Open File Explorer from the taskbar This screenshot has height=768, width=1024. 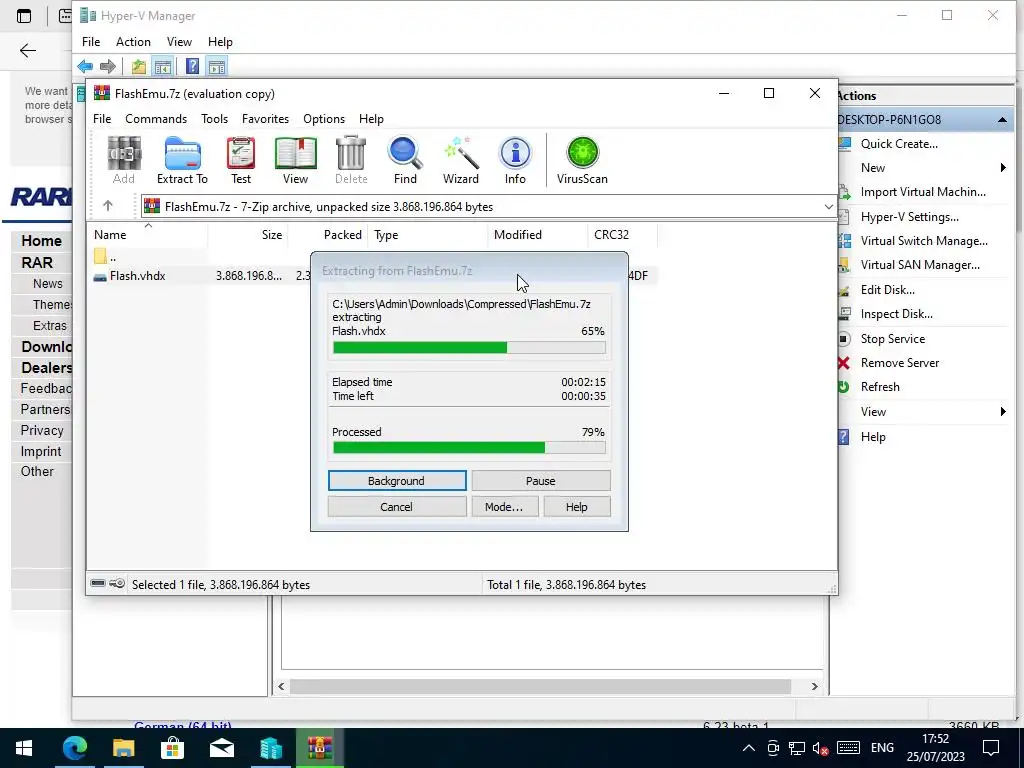[x=123, y=748]
